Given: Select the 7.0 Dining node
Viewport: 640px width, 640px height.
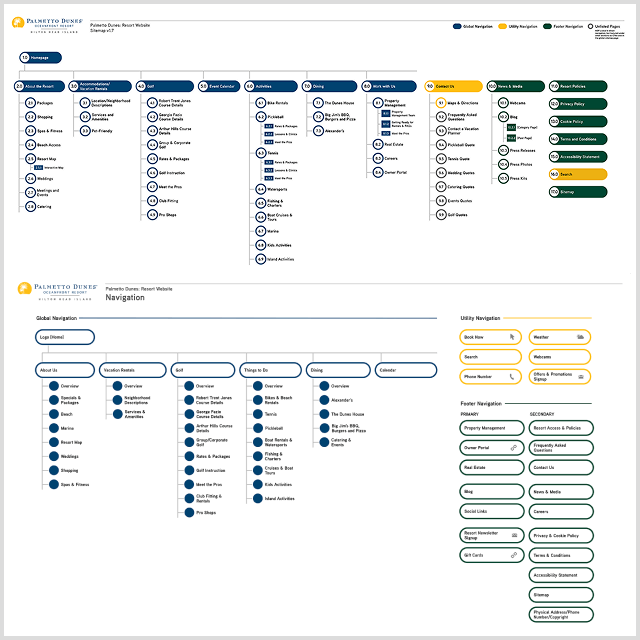Looking at the screenshot, I should tap(329, 86).
